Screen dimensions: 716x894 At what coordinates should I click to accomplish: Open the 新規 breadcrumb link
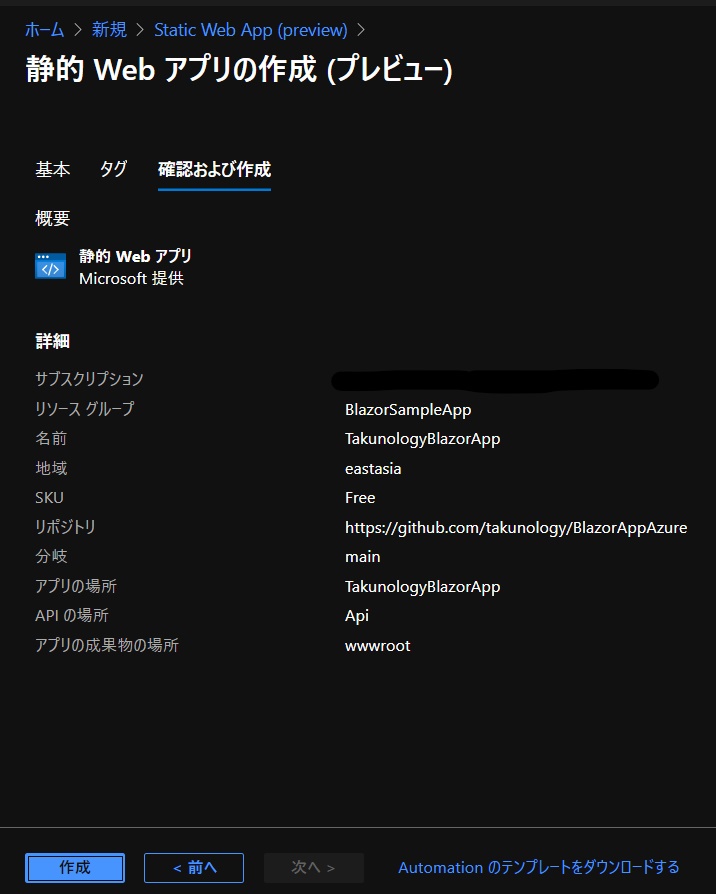click(x=109, y=30)
